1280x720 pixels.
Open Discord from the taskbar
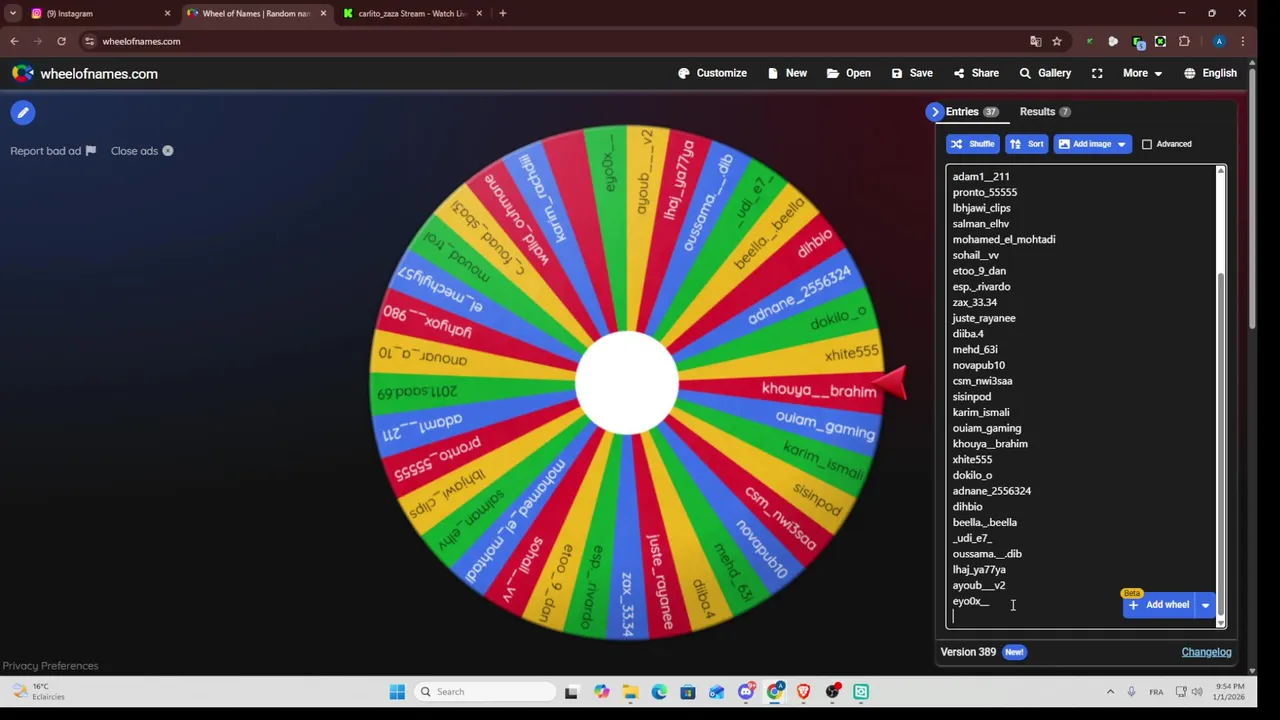pyautogui.click(x=746, y=692)
